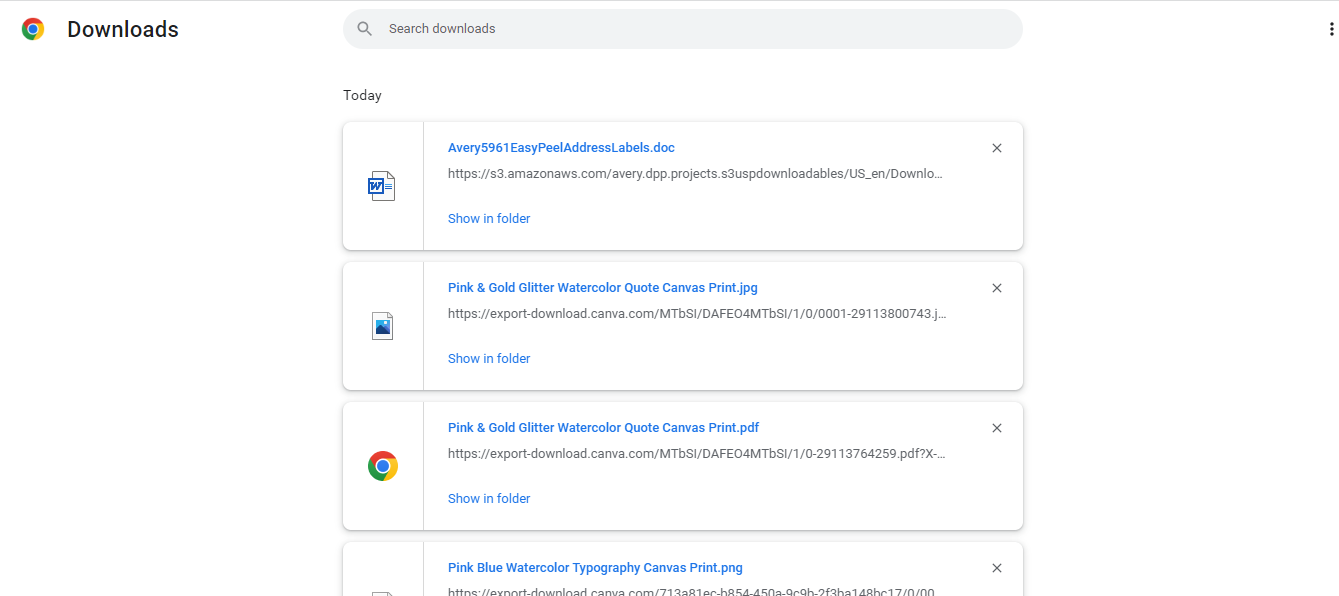
Task: Remove the Canvas Print.pdf entry from list
Action: (996, 428)
